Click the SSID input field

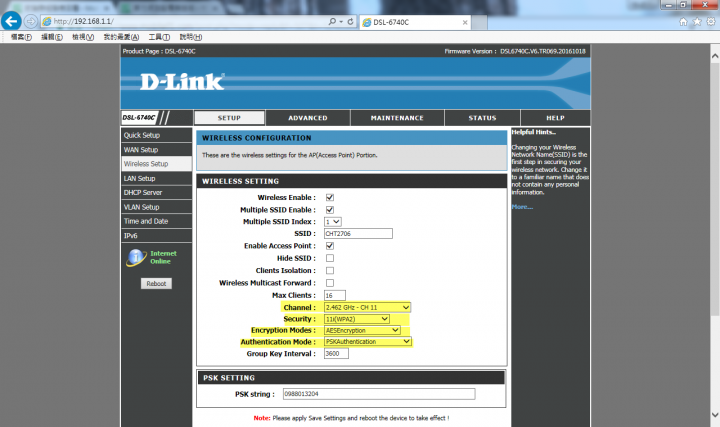[358, 234]
